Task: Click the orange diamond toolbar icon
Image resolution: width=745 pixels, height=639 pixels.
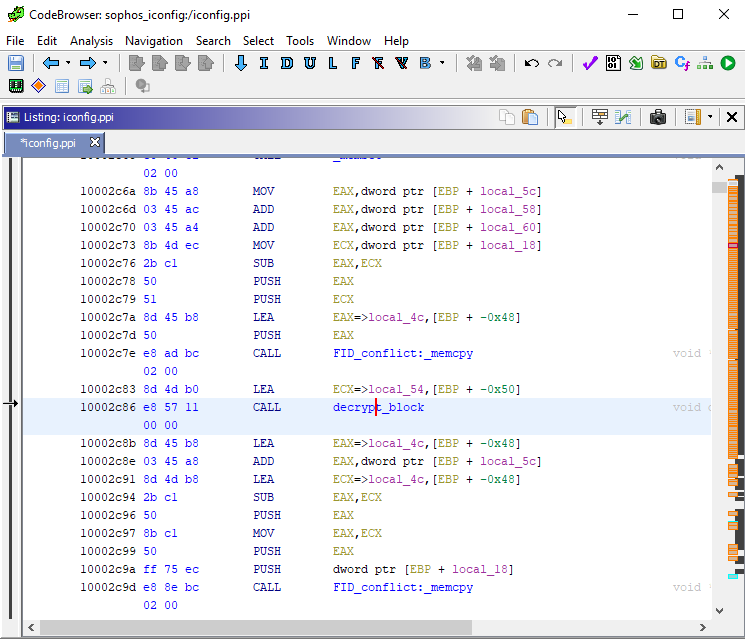Action: point(38,86)
